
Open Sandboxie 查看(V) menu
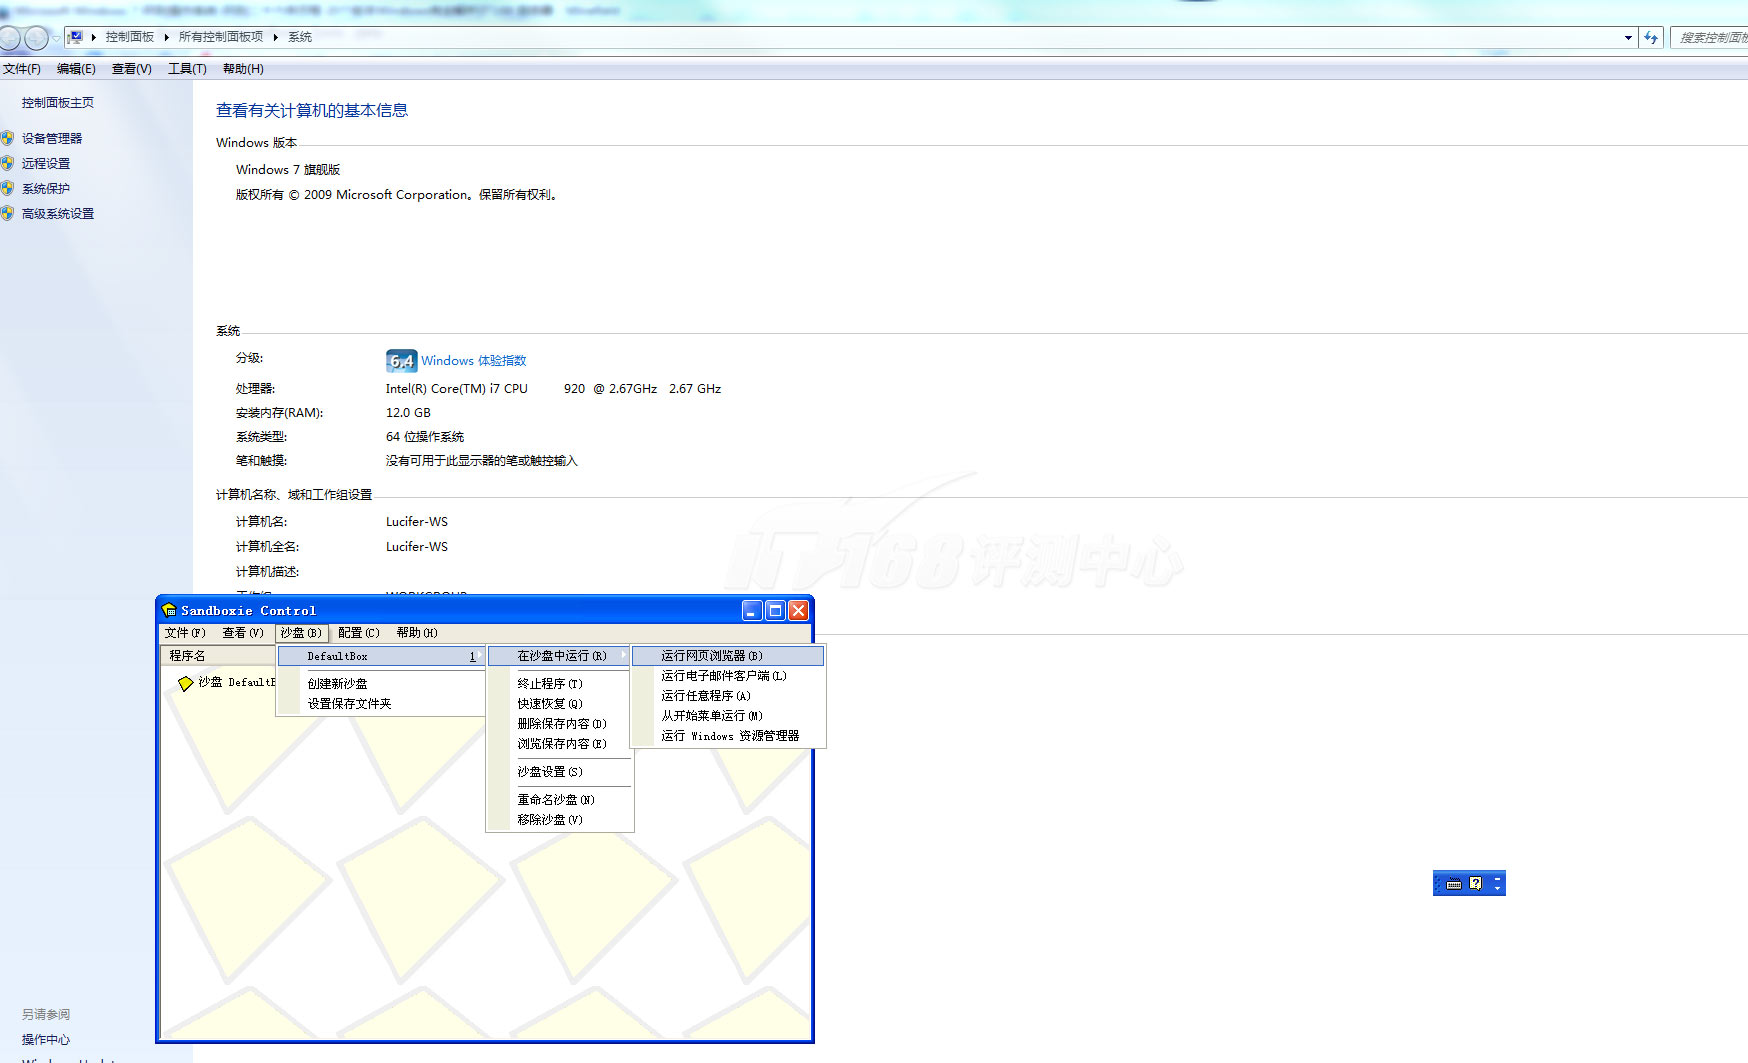(x=243, y=633)
